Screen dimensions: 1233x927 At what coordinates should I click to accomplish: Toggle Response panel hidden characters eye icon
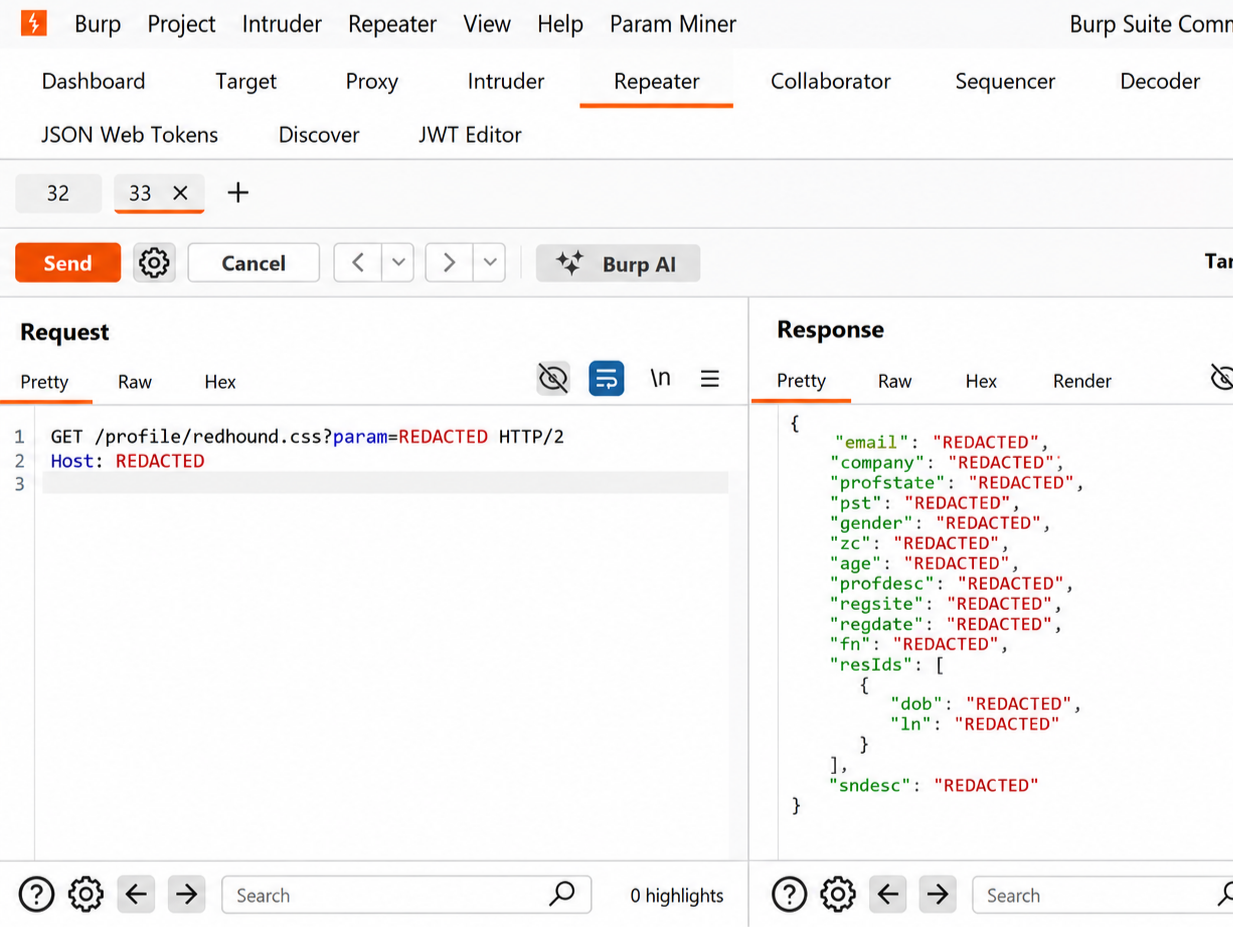click(x=1222, y=378)
